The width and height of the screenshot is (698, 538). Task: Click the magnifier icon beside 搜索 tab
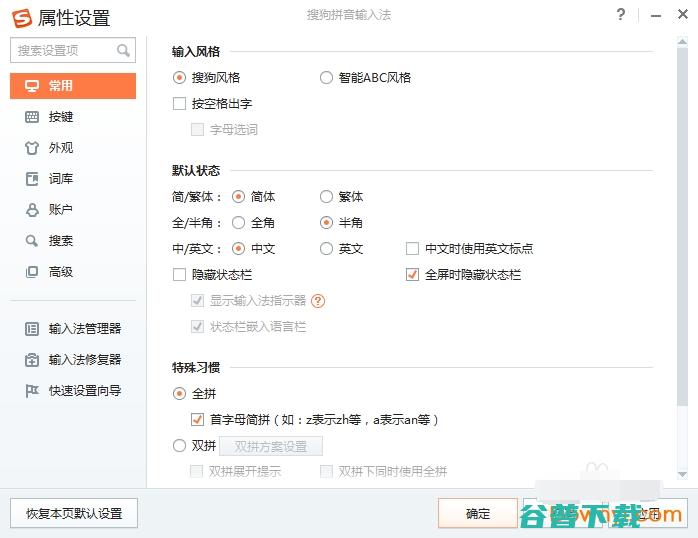32,241
